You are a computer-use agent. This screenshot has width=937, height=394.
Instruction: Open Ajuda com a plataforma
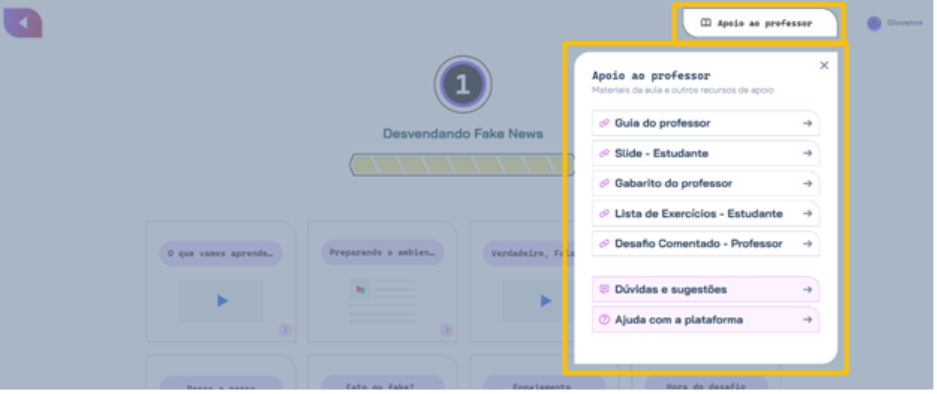pos(706,320)
